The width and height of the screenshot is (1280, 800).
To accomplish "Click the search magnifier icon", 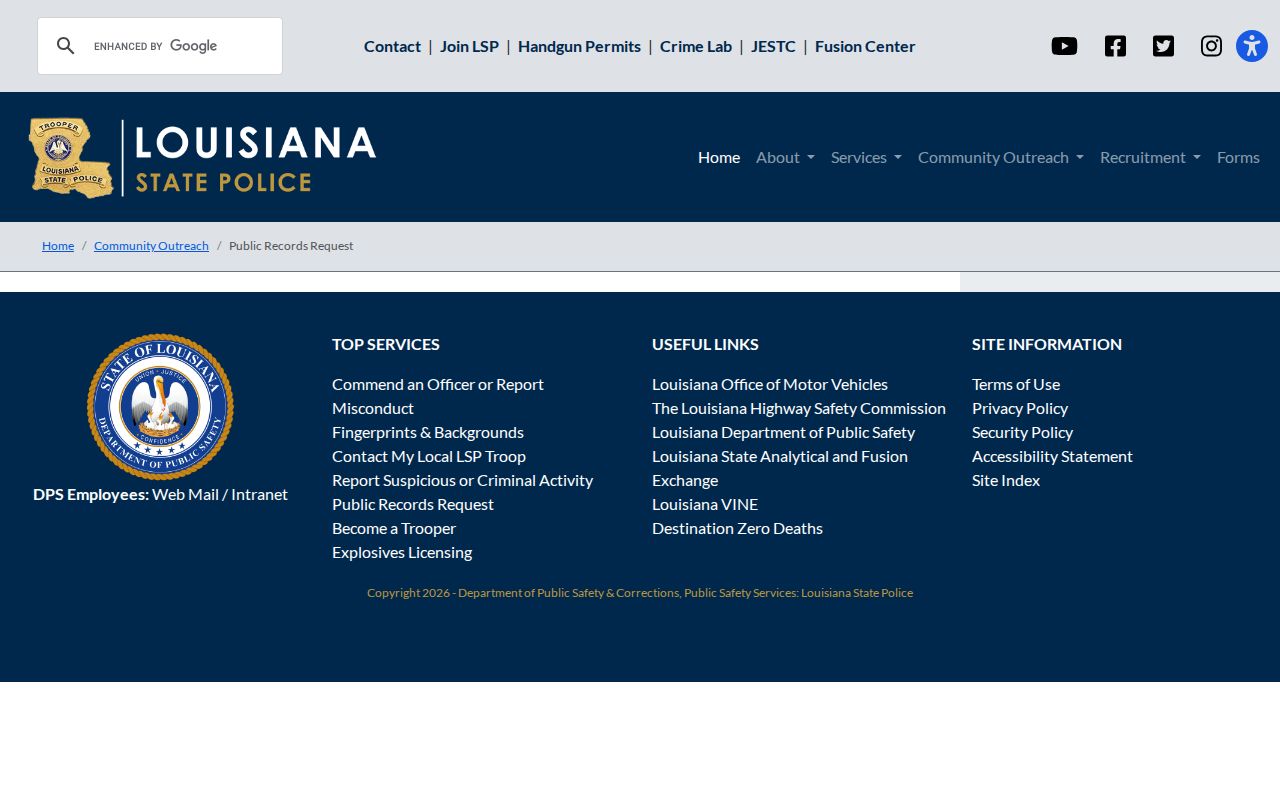I will point(66,46).
